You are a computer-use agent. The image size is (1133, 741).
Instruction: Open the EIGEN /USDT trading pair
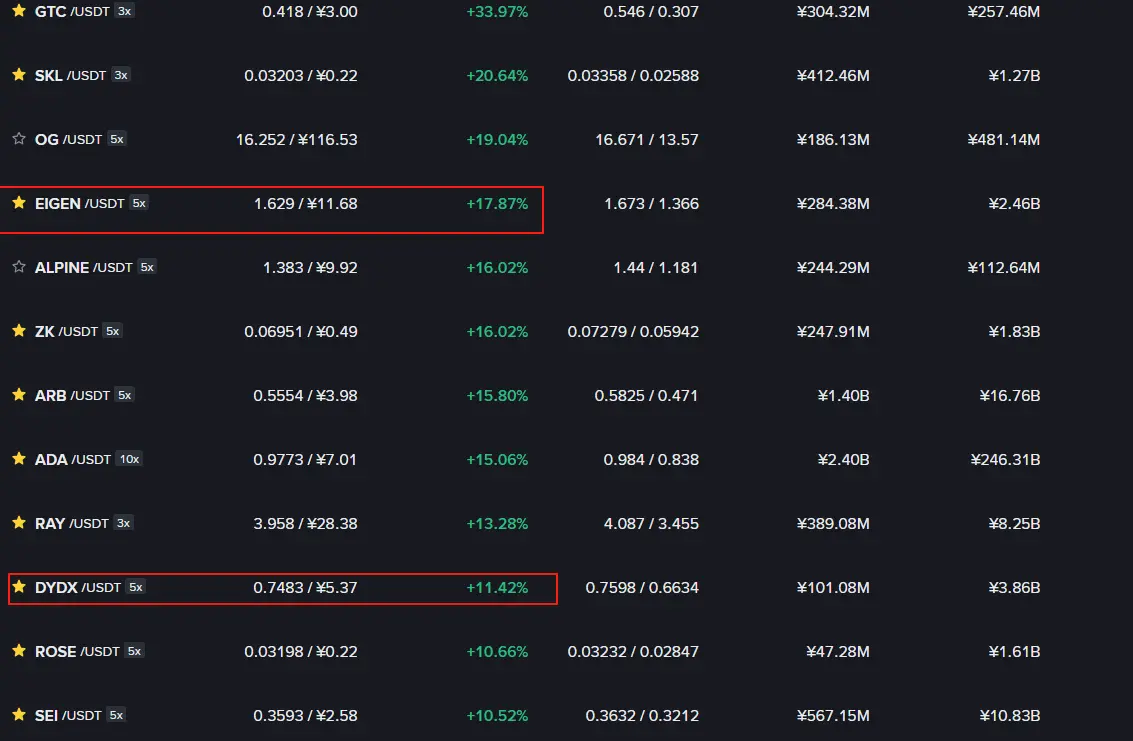(79, 204)
